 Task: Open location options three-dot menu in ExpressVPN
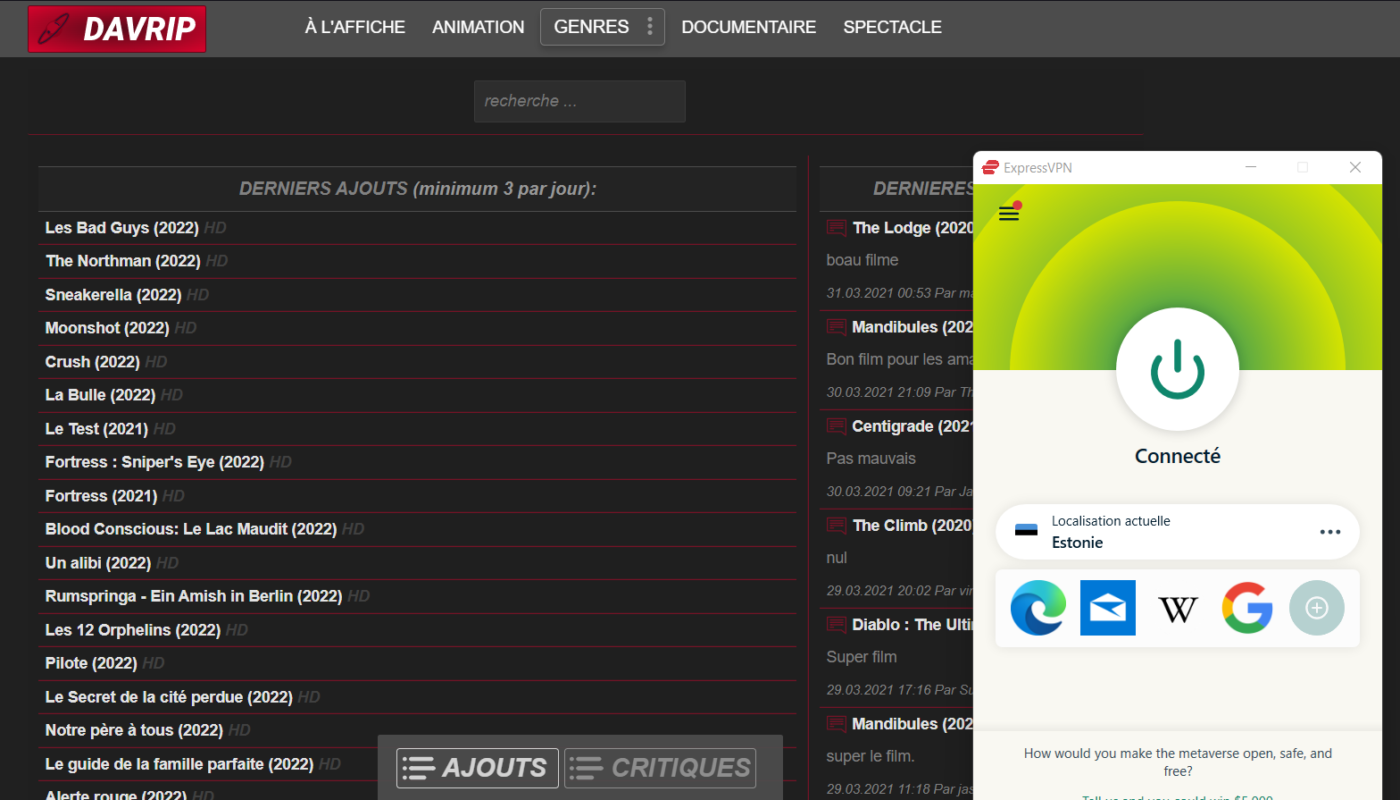pyautogui.click(x=1330, y=532)
